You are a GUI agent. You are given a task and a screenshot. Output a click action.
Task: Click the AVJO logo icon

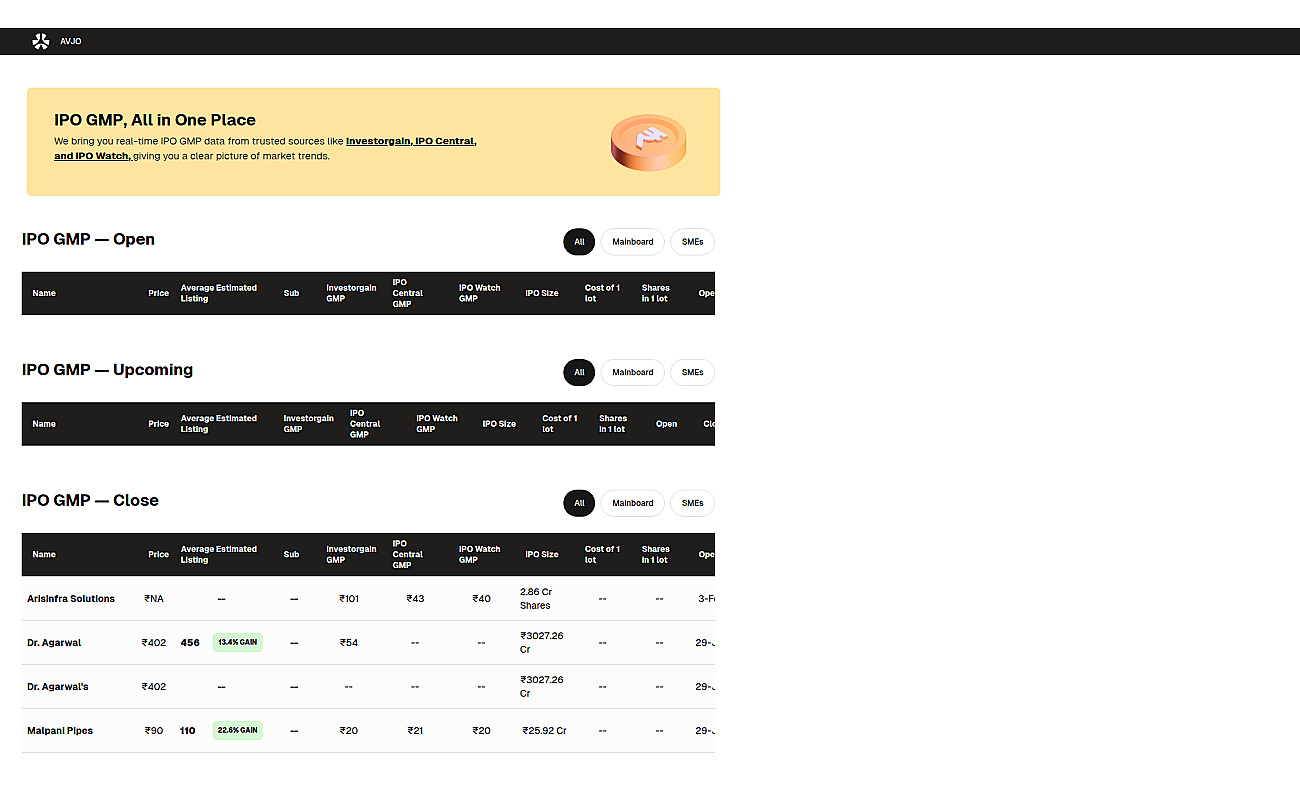41,41
